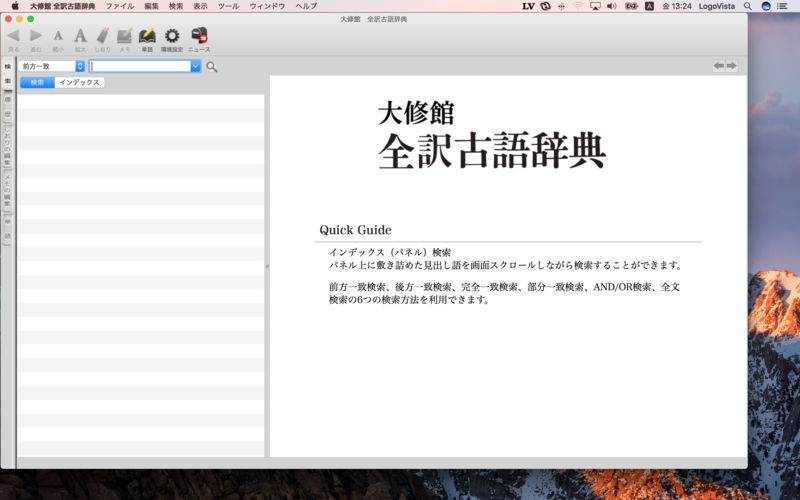Open the ツール menu
The image size is (800, 500).
229,6
